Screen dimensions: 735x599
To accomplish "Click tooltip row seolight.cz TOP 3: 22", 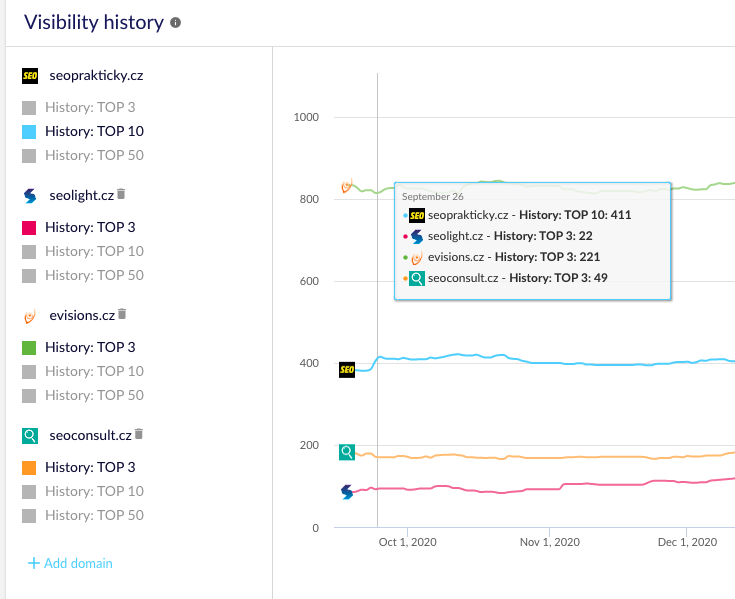I will coord(497,236).
